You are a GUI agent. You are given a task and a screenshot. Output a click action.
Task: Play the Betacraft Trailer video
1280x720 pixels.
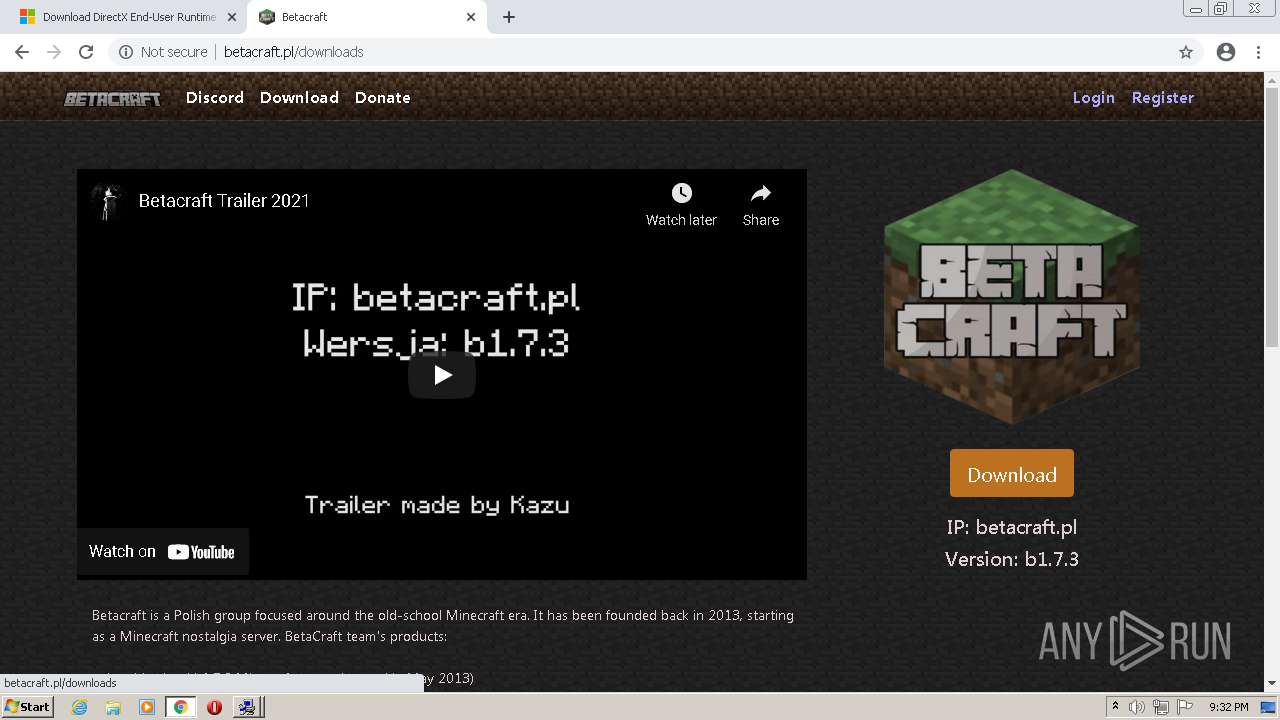pyautogui.click(x=442, y=375)
